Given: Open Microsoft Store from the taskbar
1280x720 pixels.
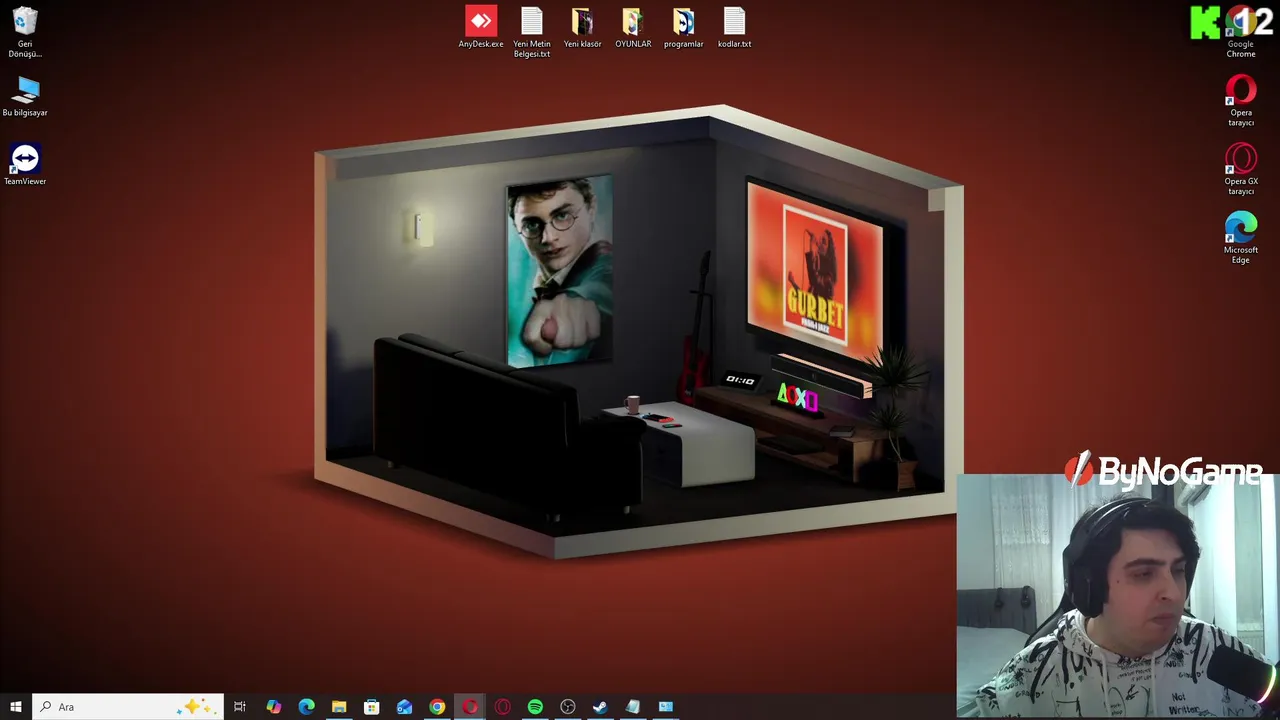Looking at the screenshot, I should (371, 707).
